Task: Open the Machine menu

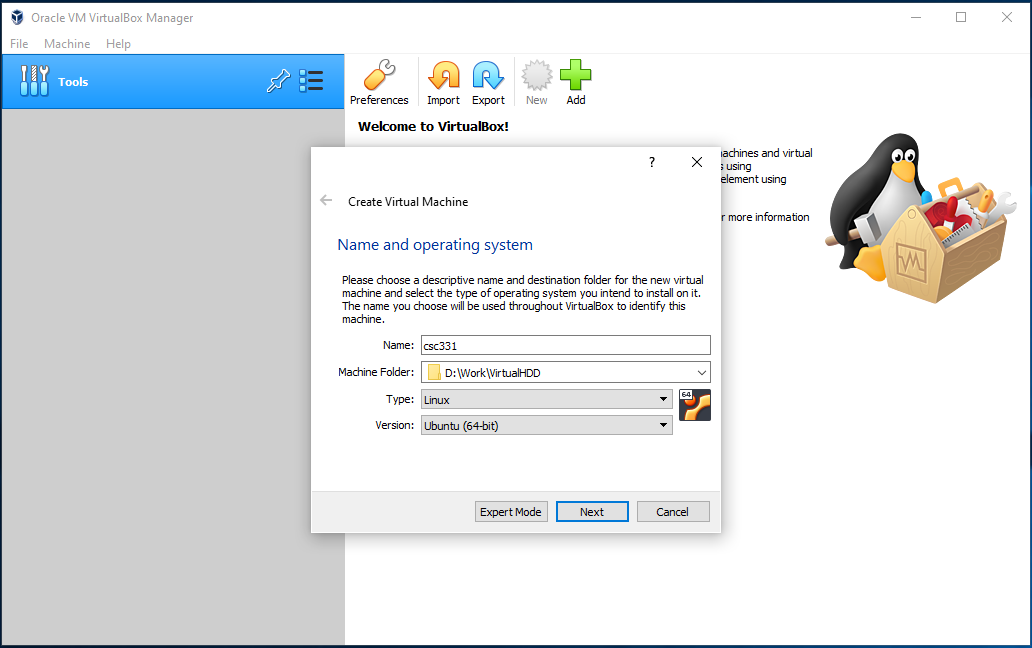Action: coord(67,43)
